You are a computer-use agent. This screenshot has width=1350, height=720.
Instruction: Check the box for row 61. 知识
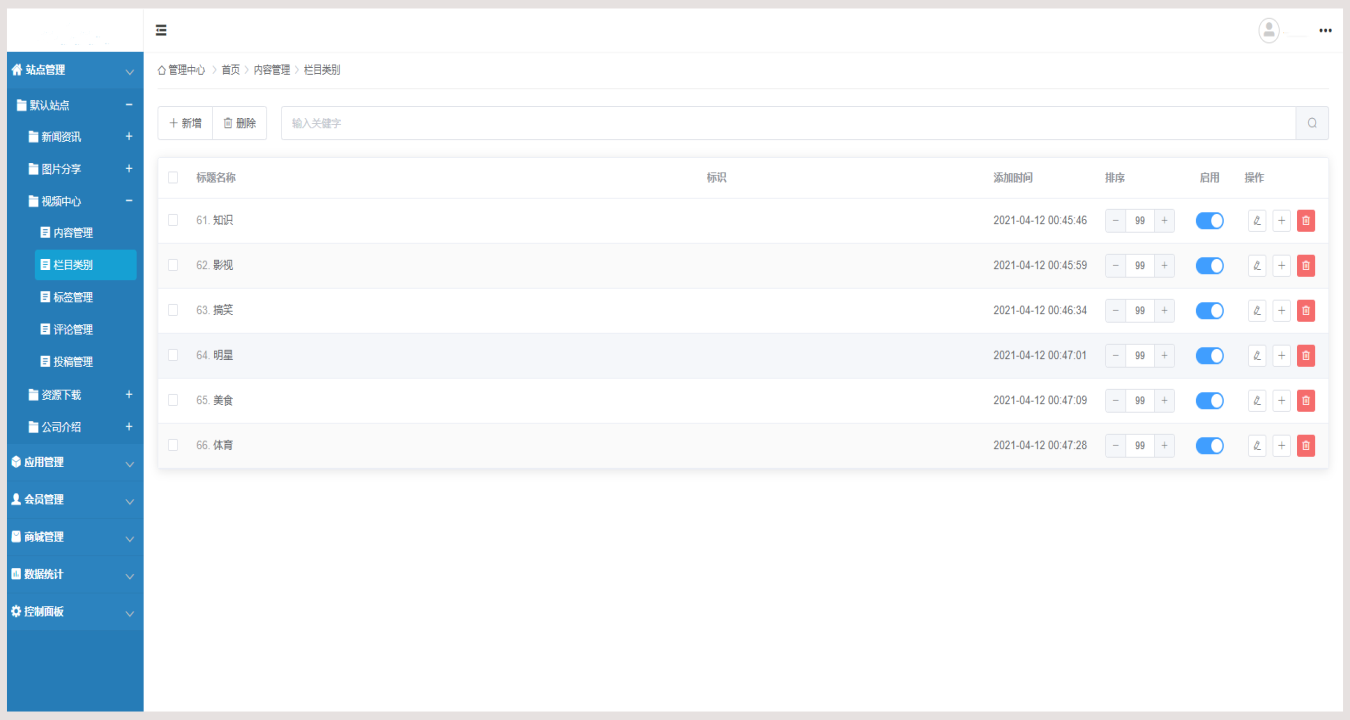point(173,220)
